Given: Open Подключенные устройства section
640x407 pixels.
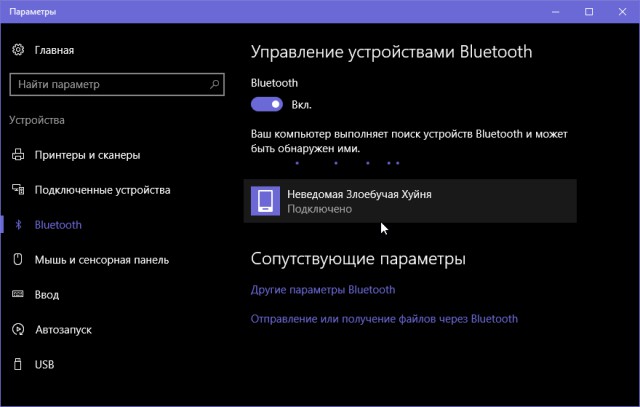Looking at the screenshot, I should point(102,190).
